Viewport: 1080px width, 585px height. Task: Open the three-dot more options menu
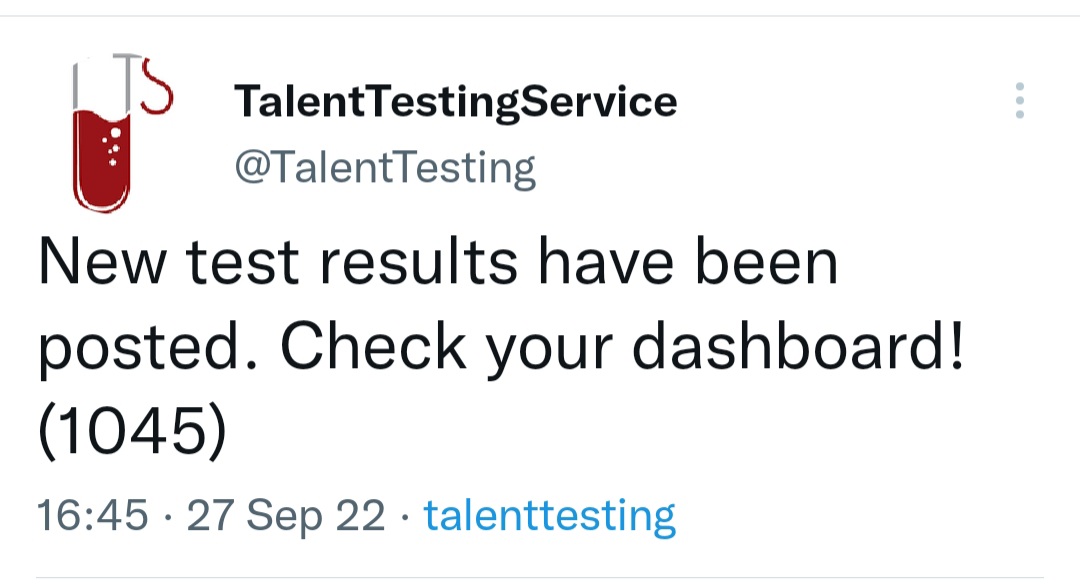[1019, 101]
